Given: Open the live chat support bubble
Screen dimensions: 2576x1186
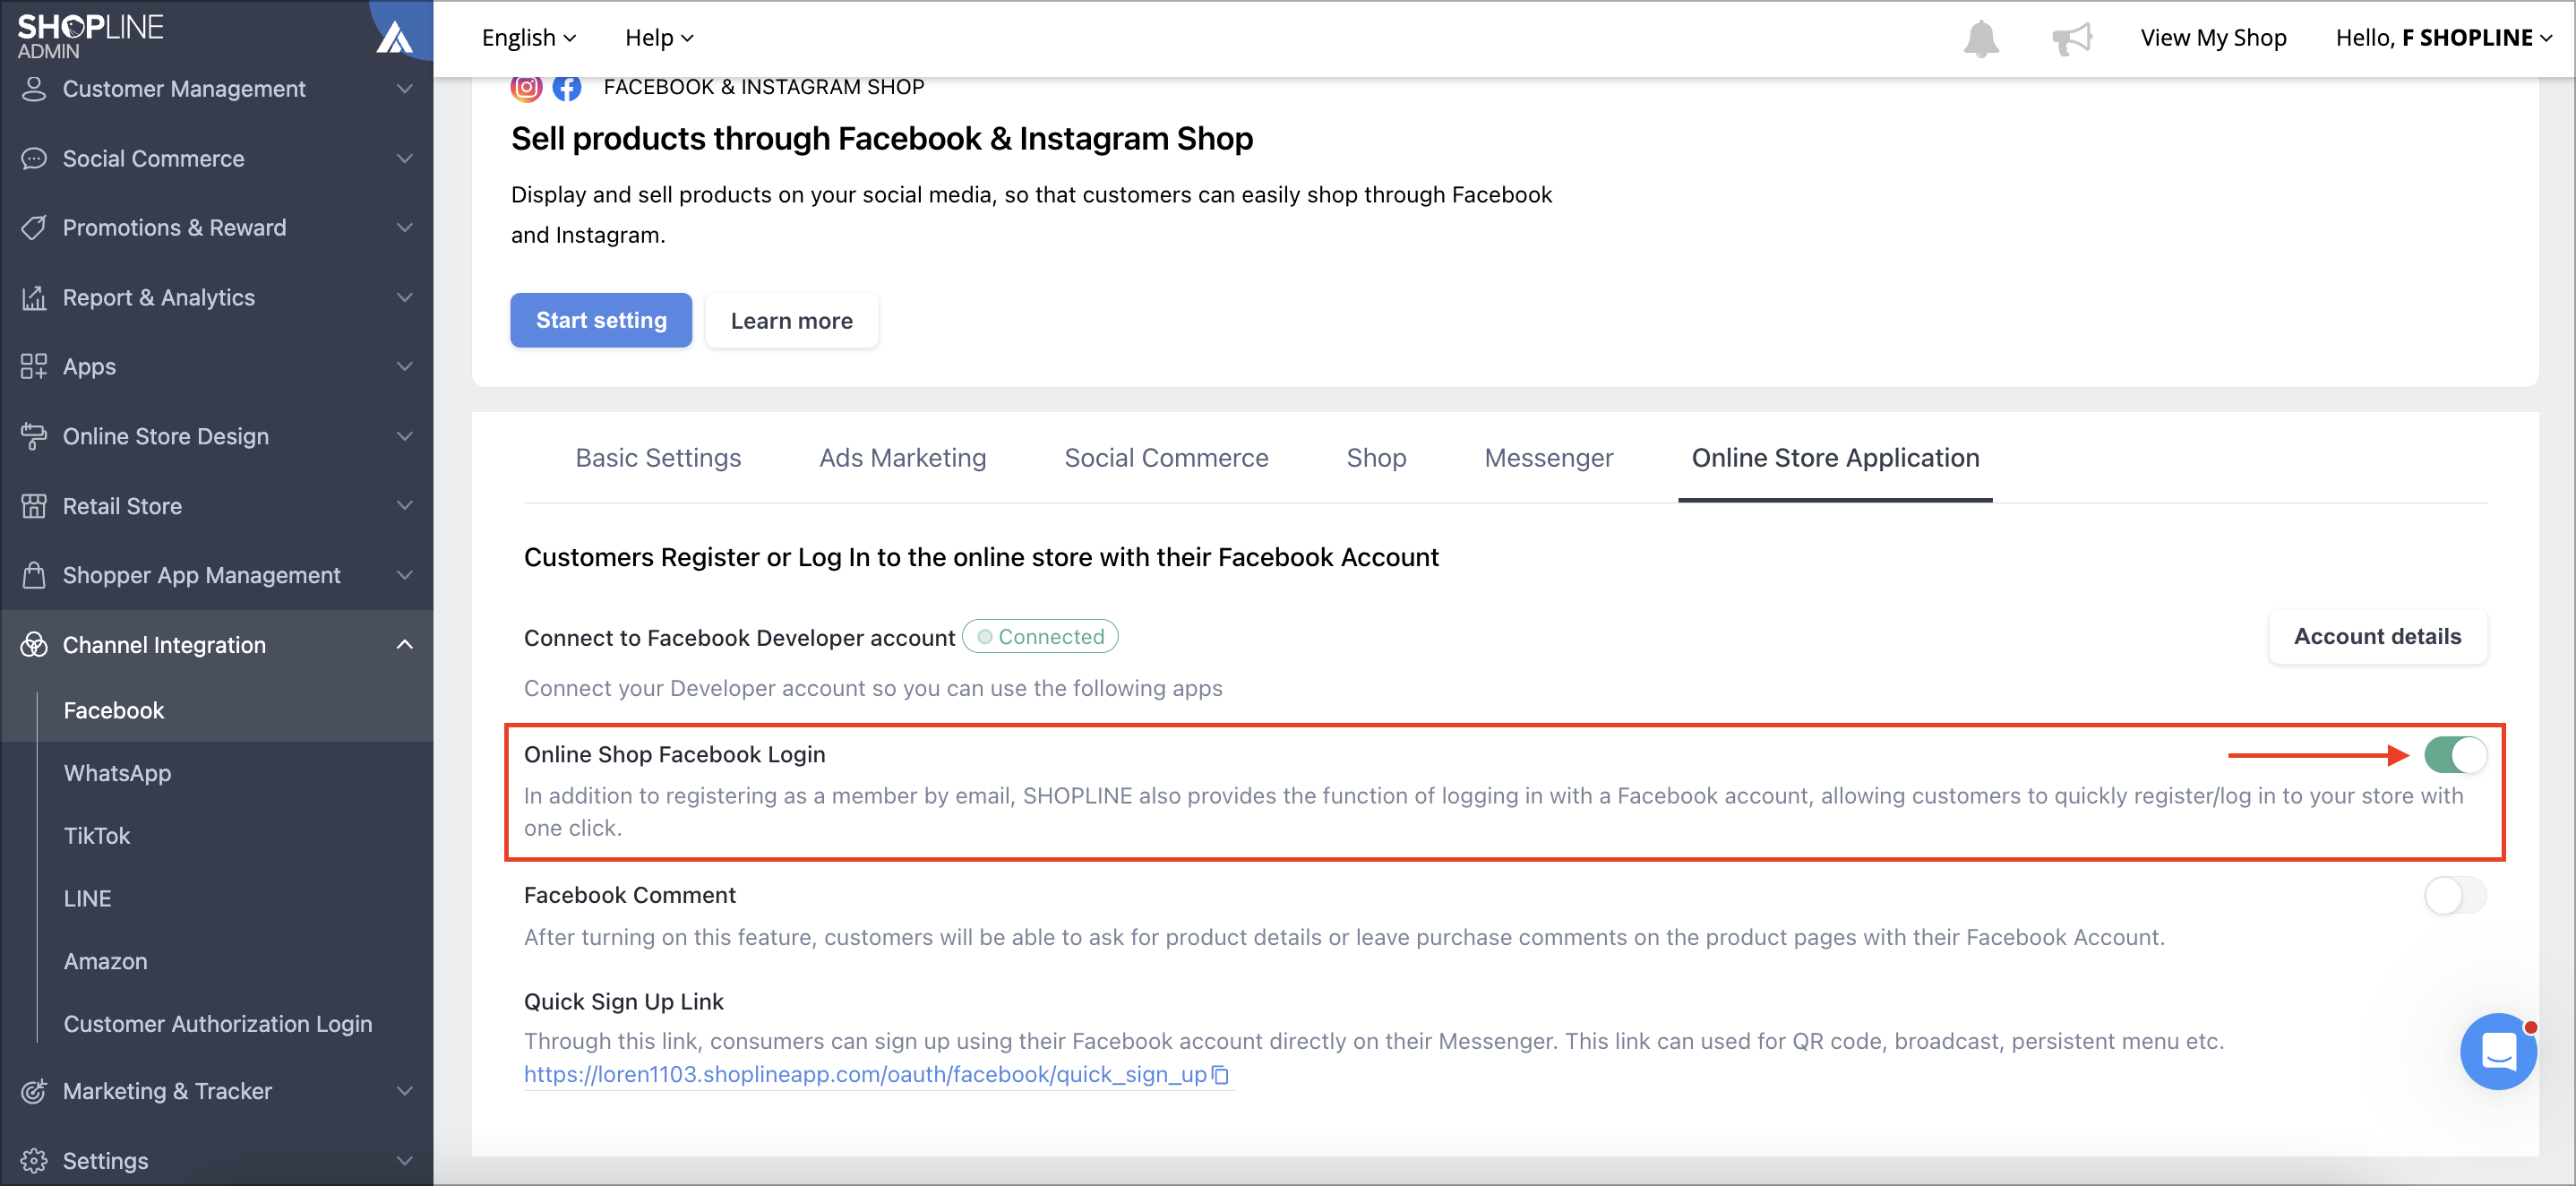Looking at the screenshot, I should [x=2497, y=1051].
